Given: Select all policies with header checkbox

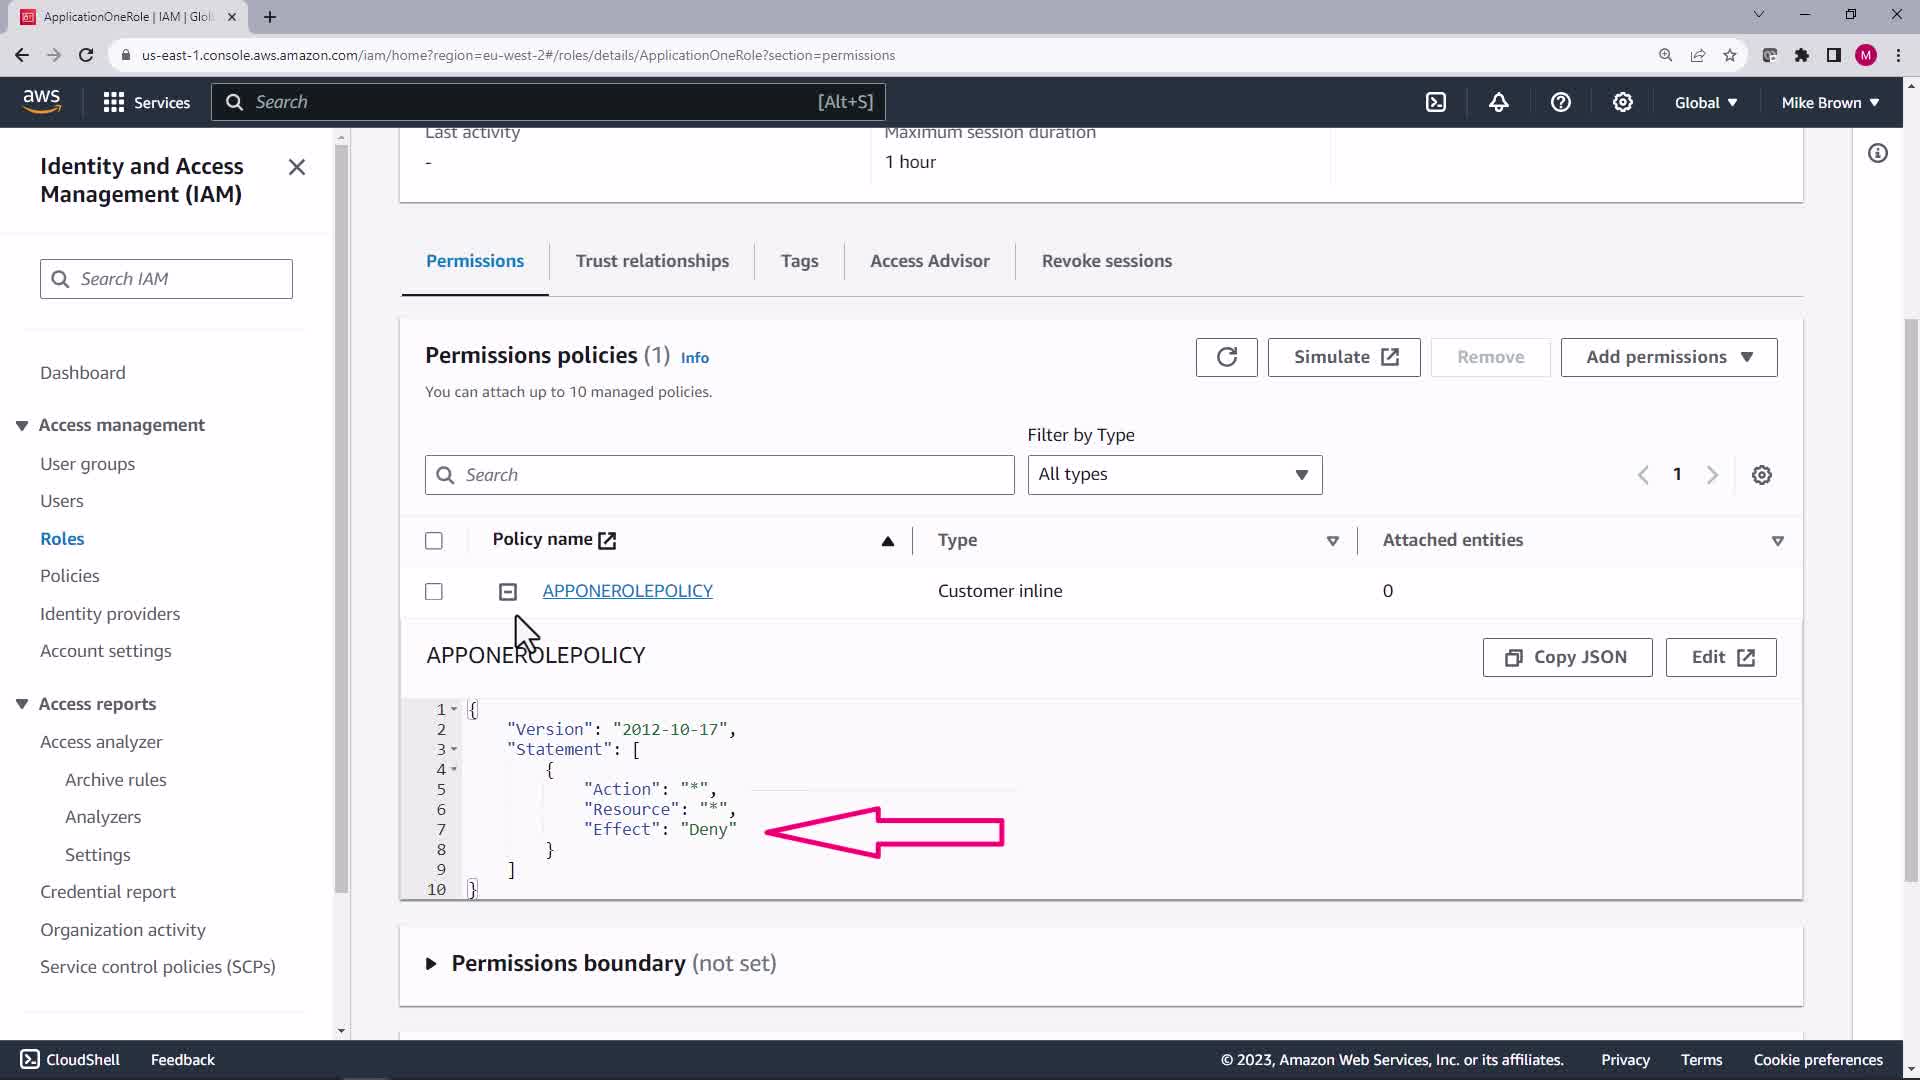Looking at the screenshot, I should (434, 541).
